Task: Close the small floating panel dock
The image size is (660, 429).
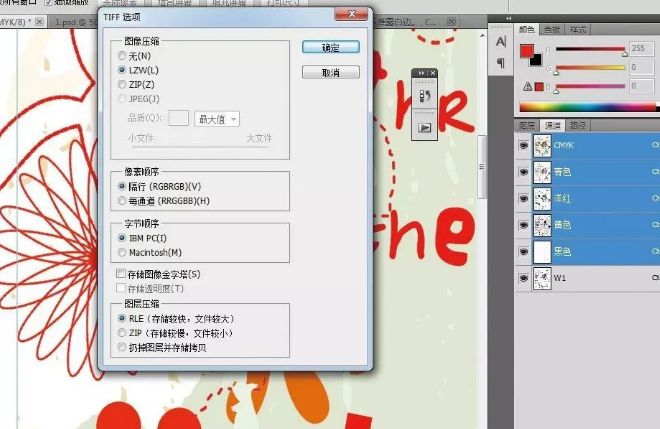Action: [x=433, y=73]
